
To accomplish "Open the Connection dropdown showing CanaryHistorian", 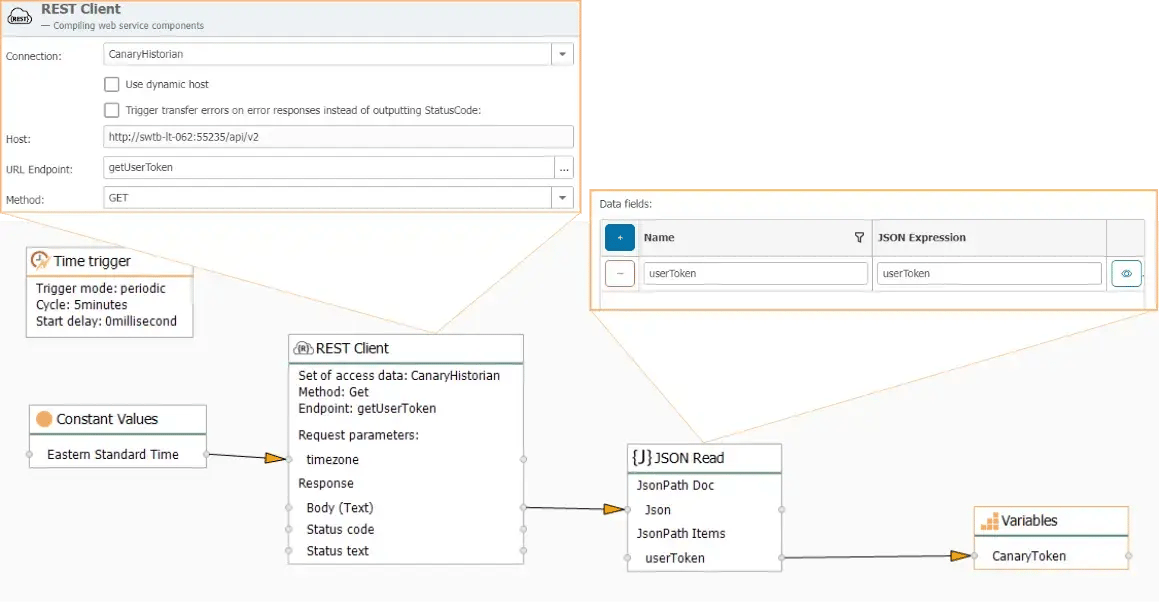I will coord(562,53).
